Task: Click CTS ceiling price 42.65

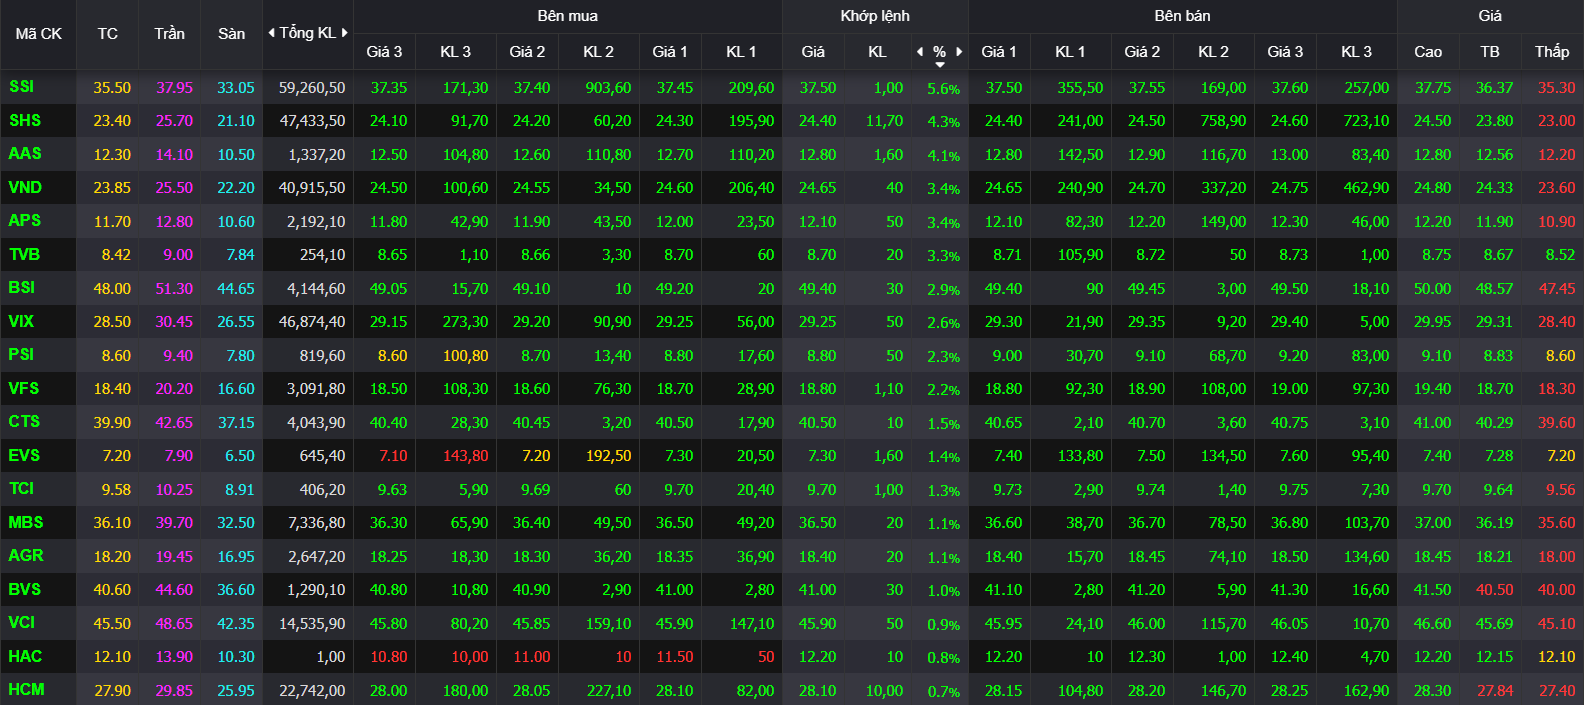Action: [174, 423]
